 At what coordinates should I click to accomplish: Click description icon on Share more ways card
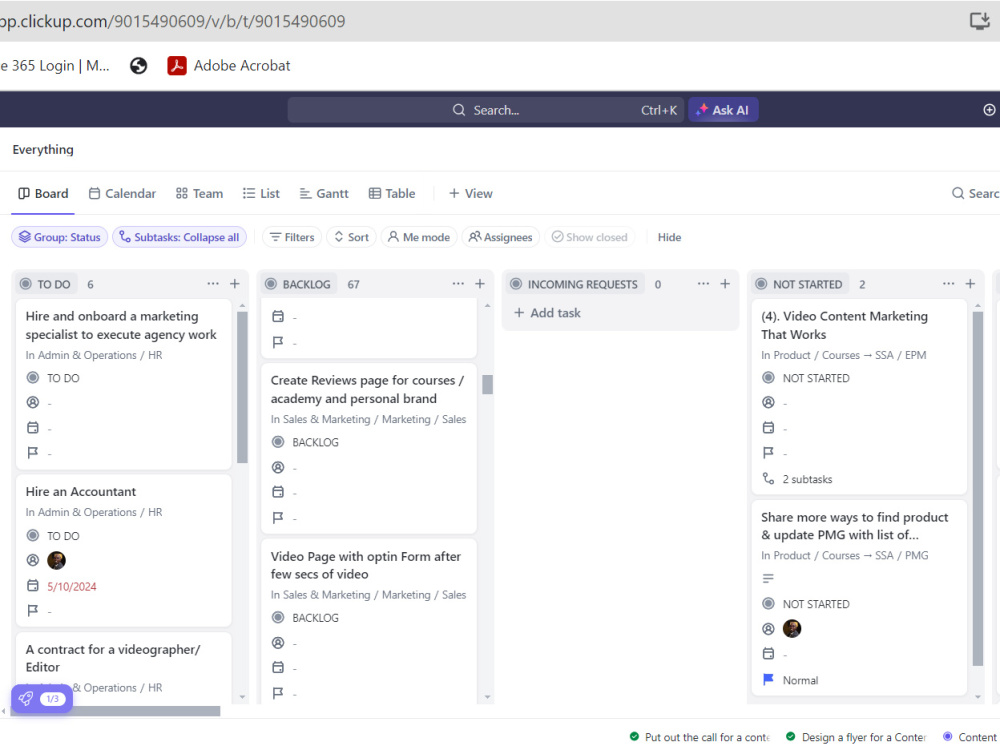768,578
